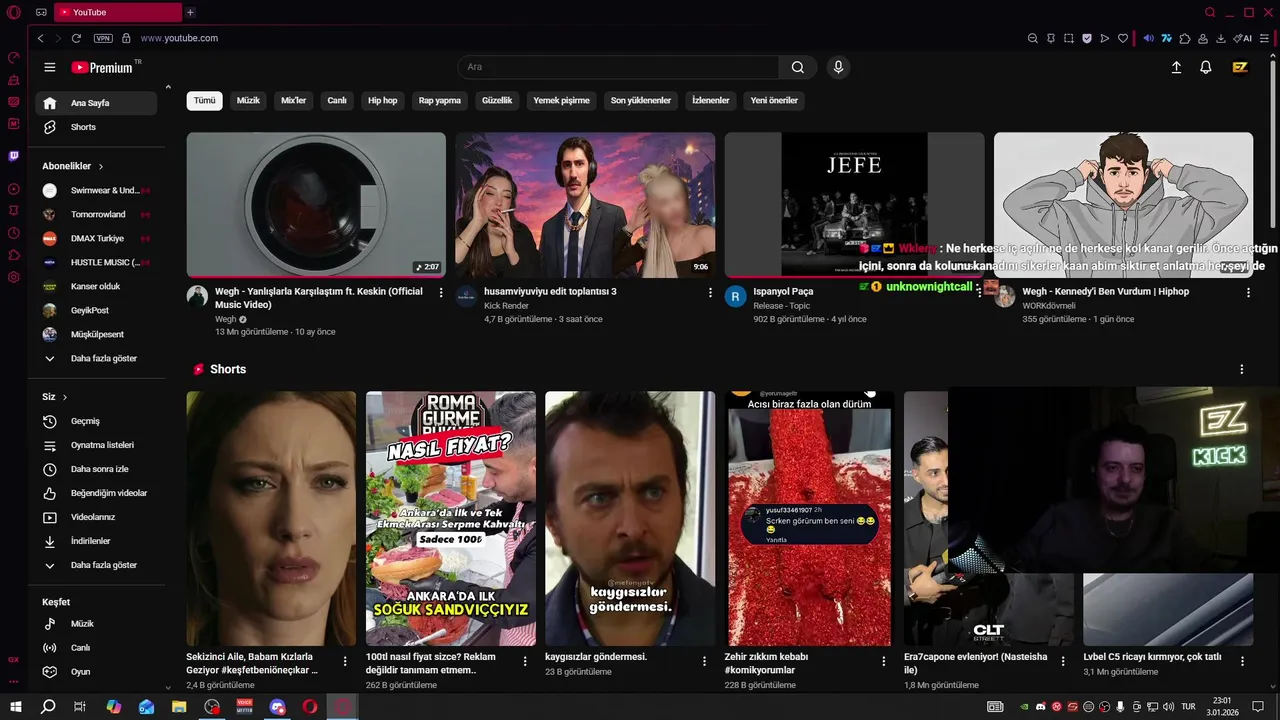Viewport: 1280px width, 720px height.
Task: Open options menu for Ispanyol Paça
Action: [x=980, y=293]
